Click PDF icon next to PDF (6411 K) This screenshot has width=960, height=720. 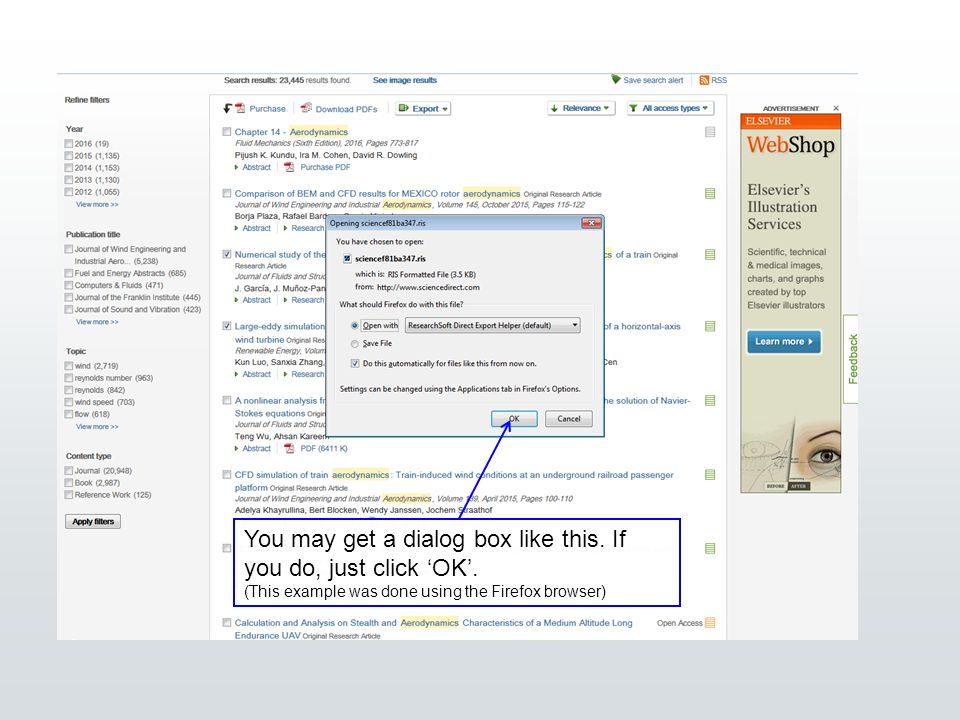(289, 448)
